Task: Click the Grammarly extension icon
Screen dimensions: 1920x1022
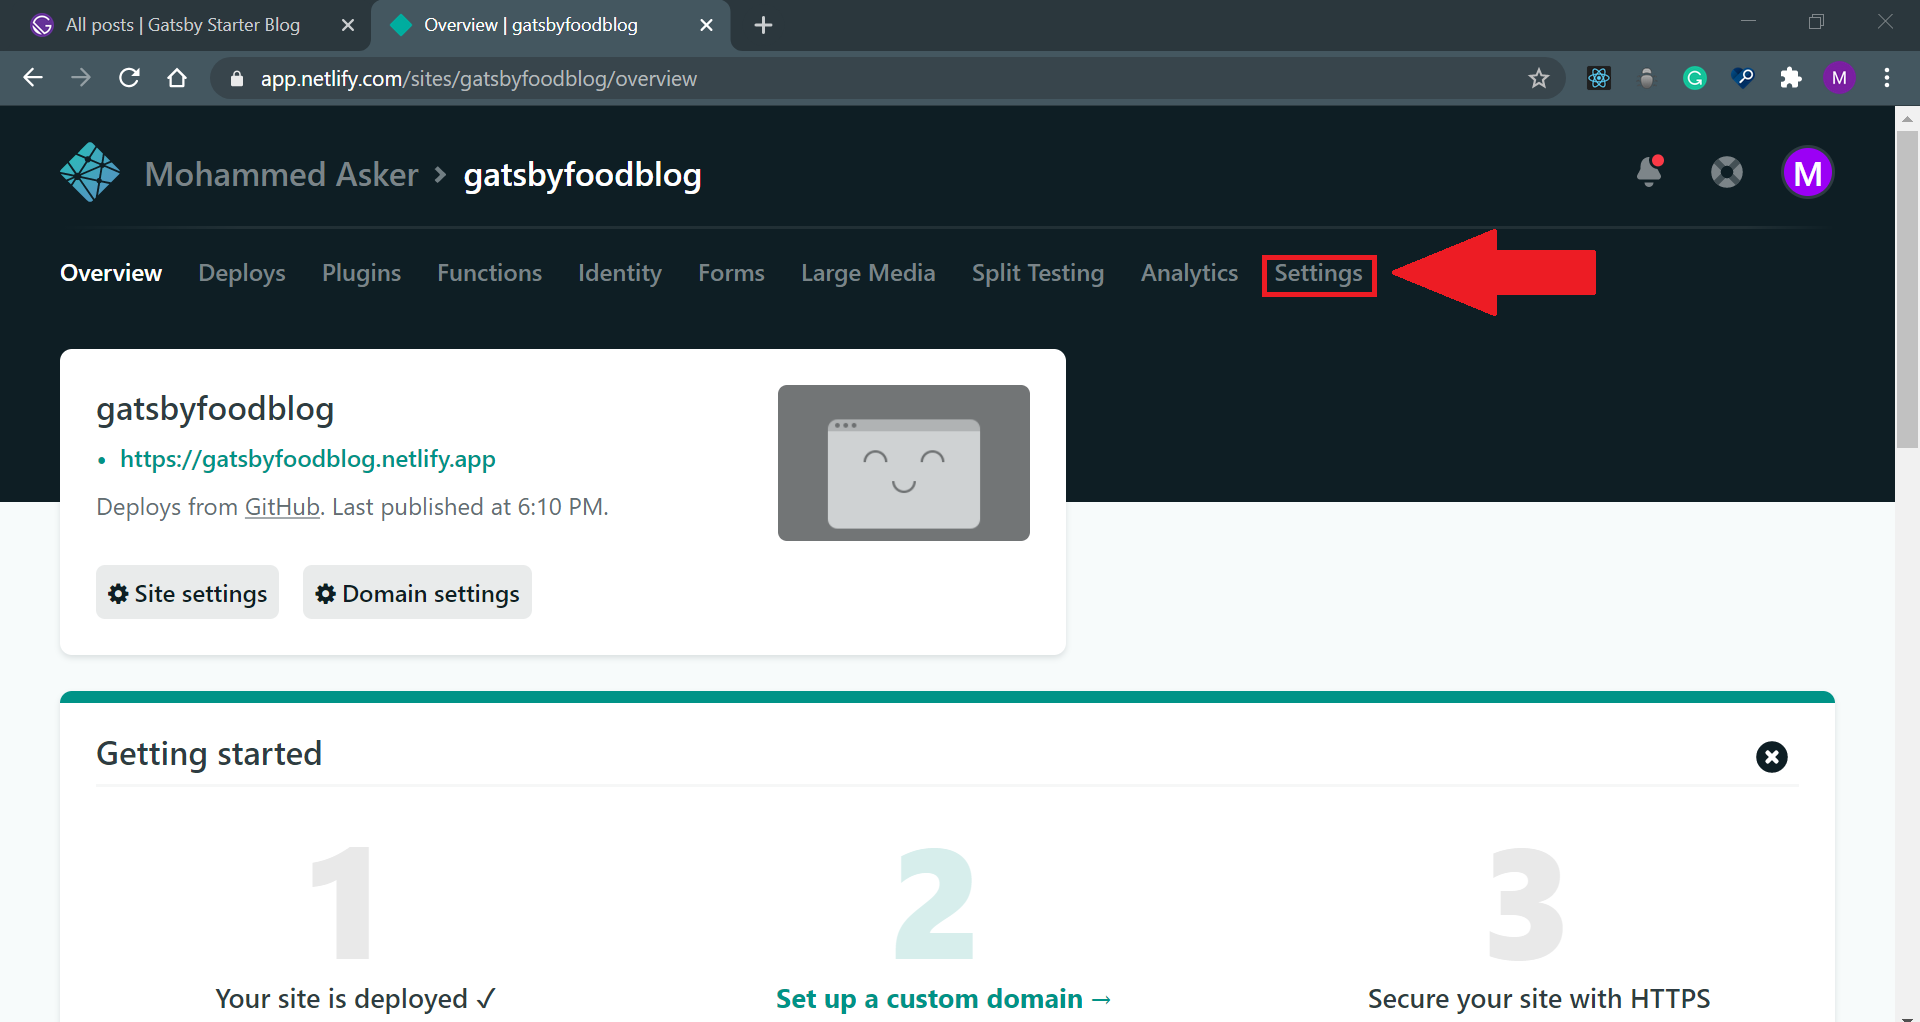Action: (x=1695, y=78)
